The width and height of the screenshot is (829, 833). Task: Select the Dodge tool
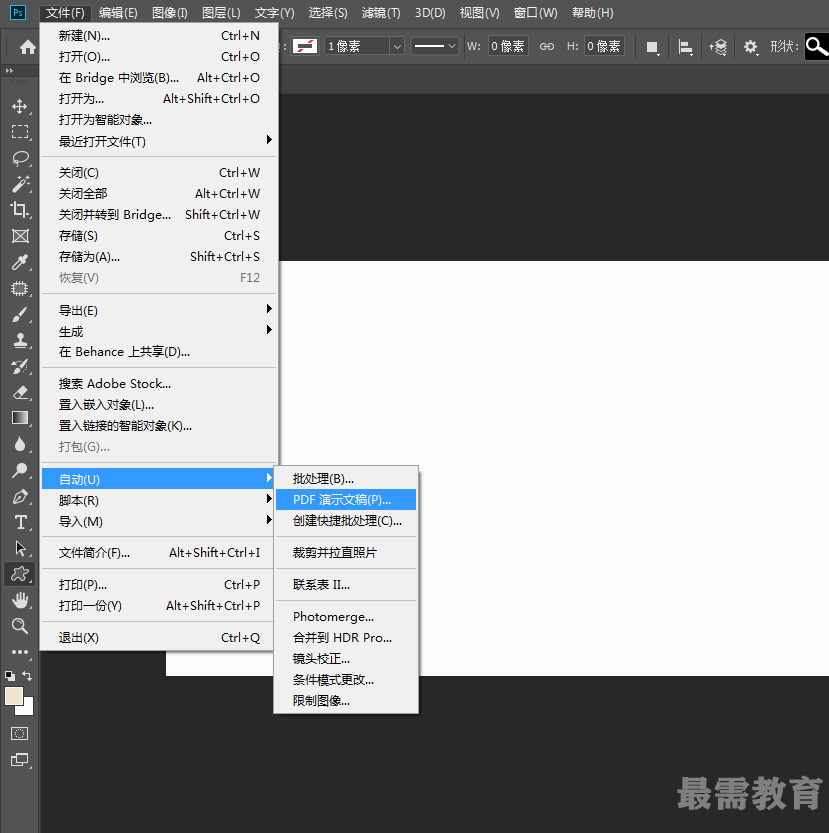point(20,470)
